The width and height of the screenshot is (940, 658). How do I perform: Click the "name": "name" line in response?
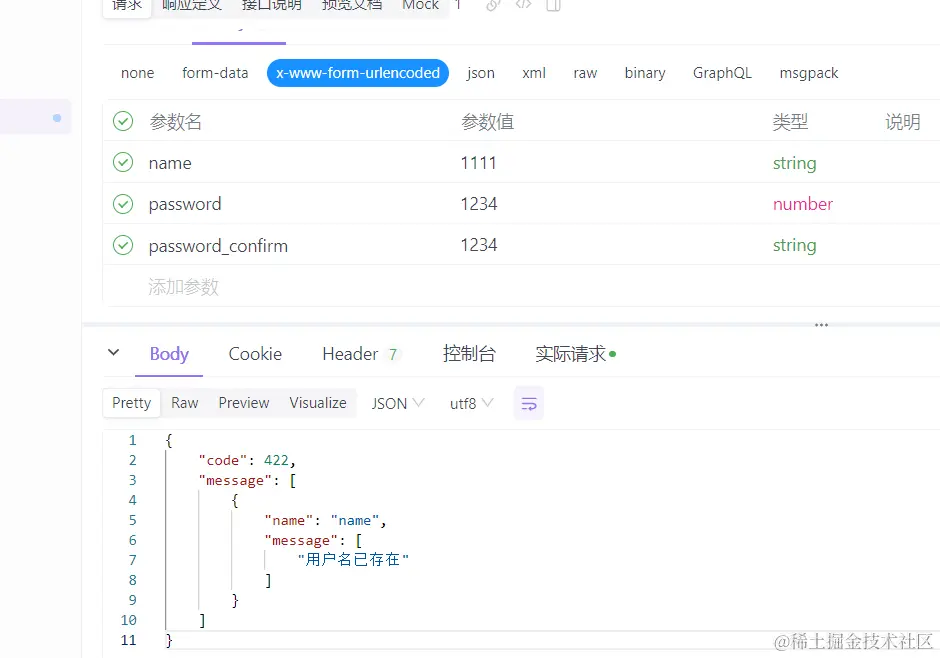[x=326, y=520]
